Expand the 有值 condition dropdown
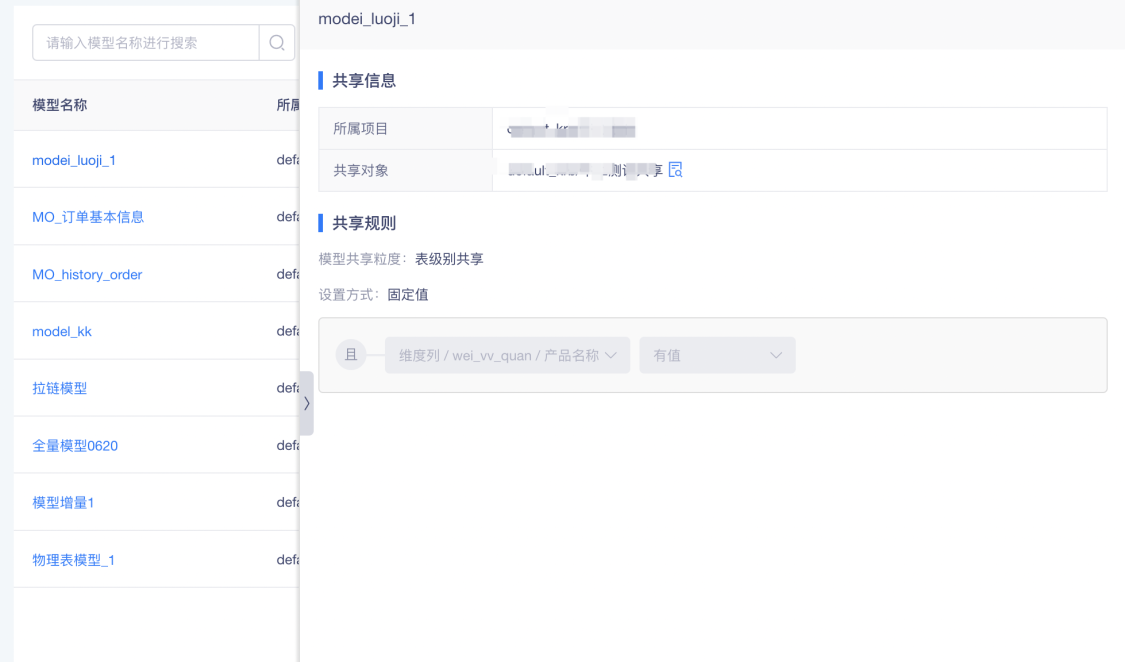This screenshot has width=1125, height=662. [x=717, y=355]
